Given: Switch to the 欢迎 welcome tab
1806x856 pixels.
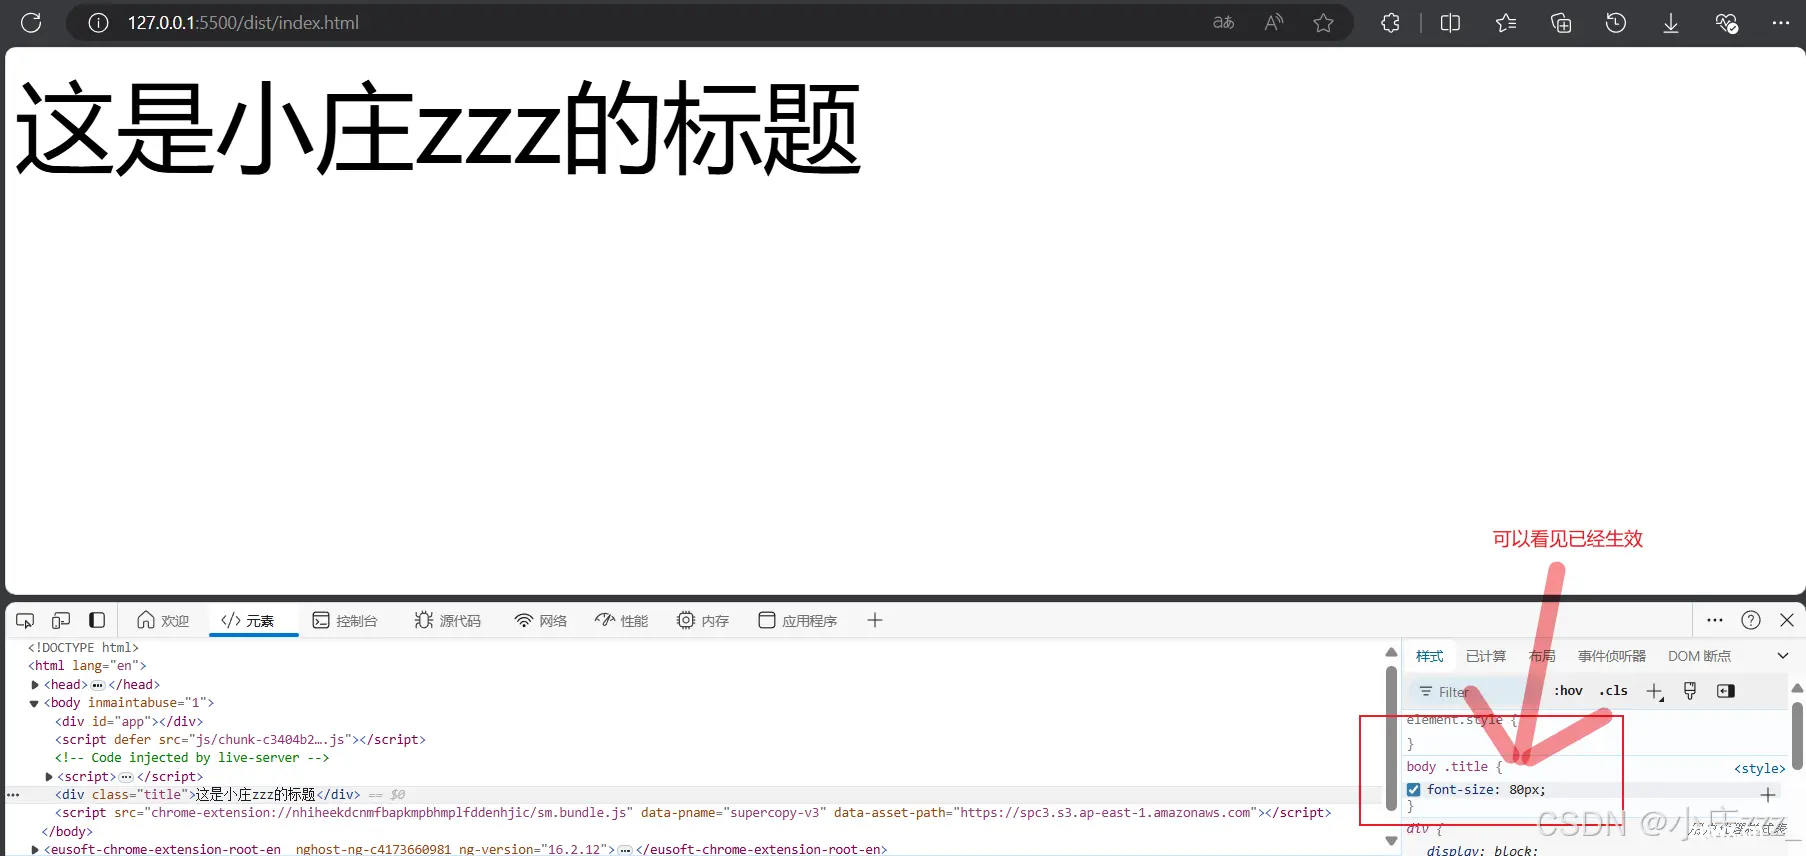Looking at the screenshot, I should (163, 620).
